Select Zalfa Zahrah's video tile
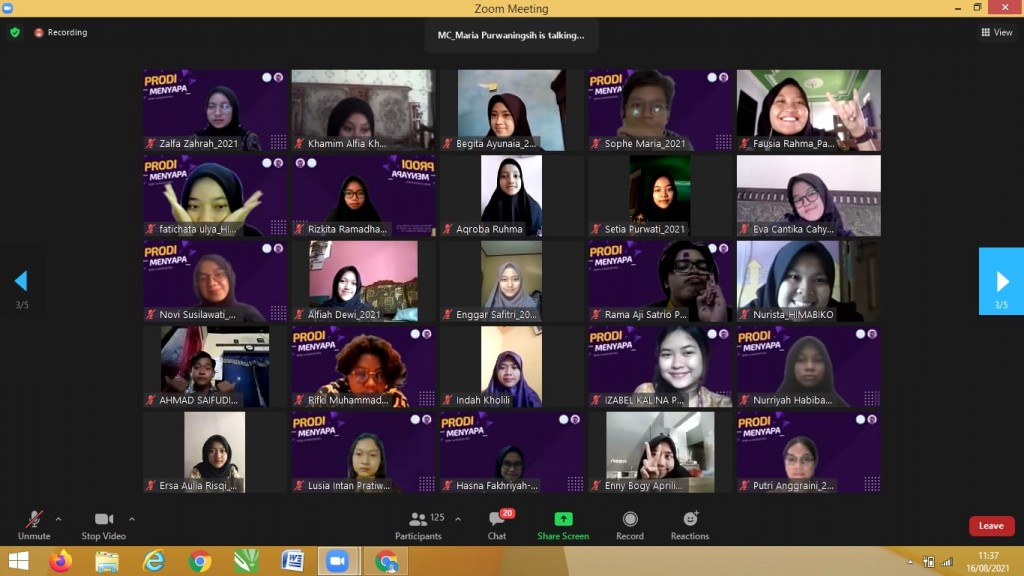 tap(215, 110)
